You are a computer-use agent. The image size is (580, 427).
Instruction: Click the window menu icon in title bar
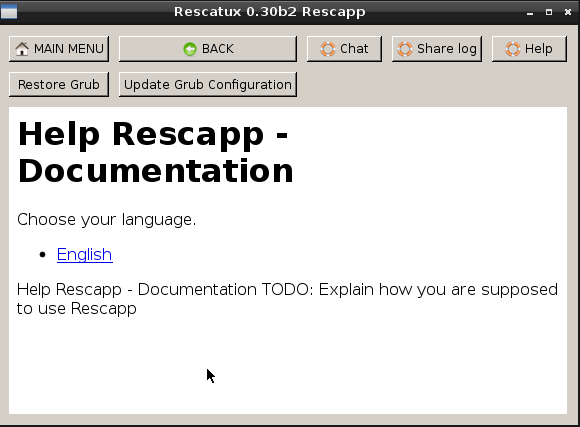[x=9, y=12]
